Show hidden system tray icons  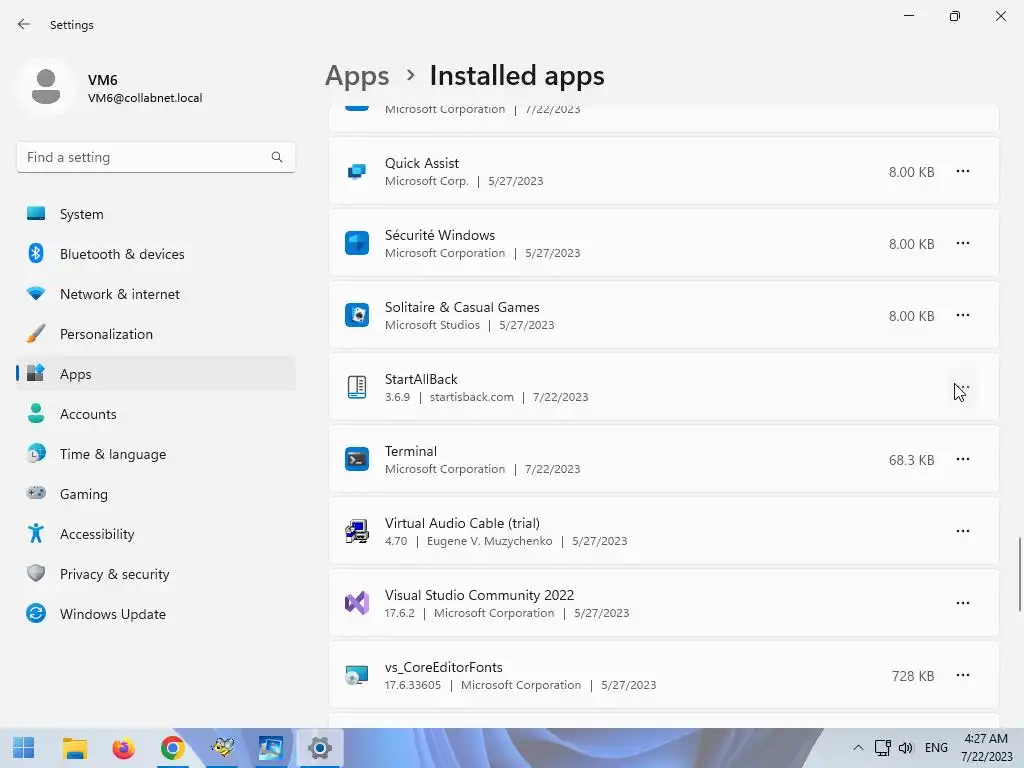click(858, 748)
